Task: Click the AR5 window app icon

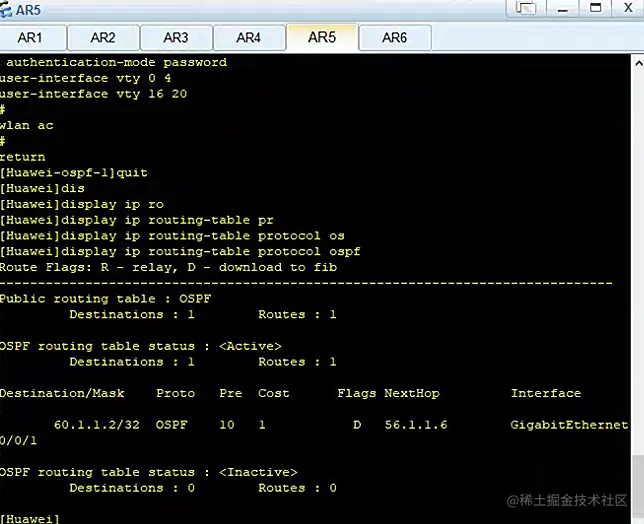Action: (x=6, y=10)
